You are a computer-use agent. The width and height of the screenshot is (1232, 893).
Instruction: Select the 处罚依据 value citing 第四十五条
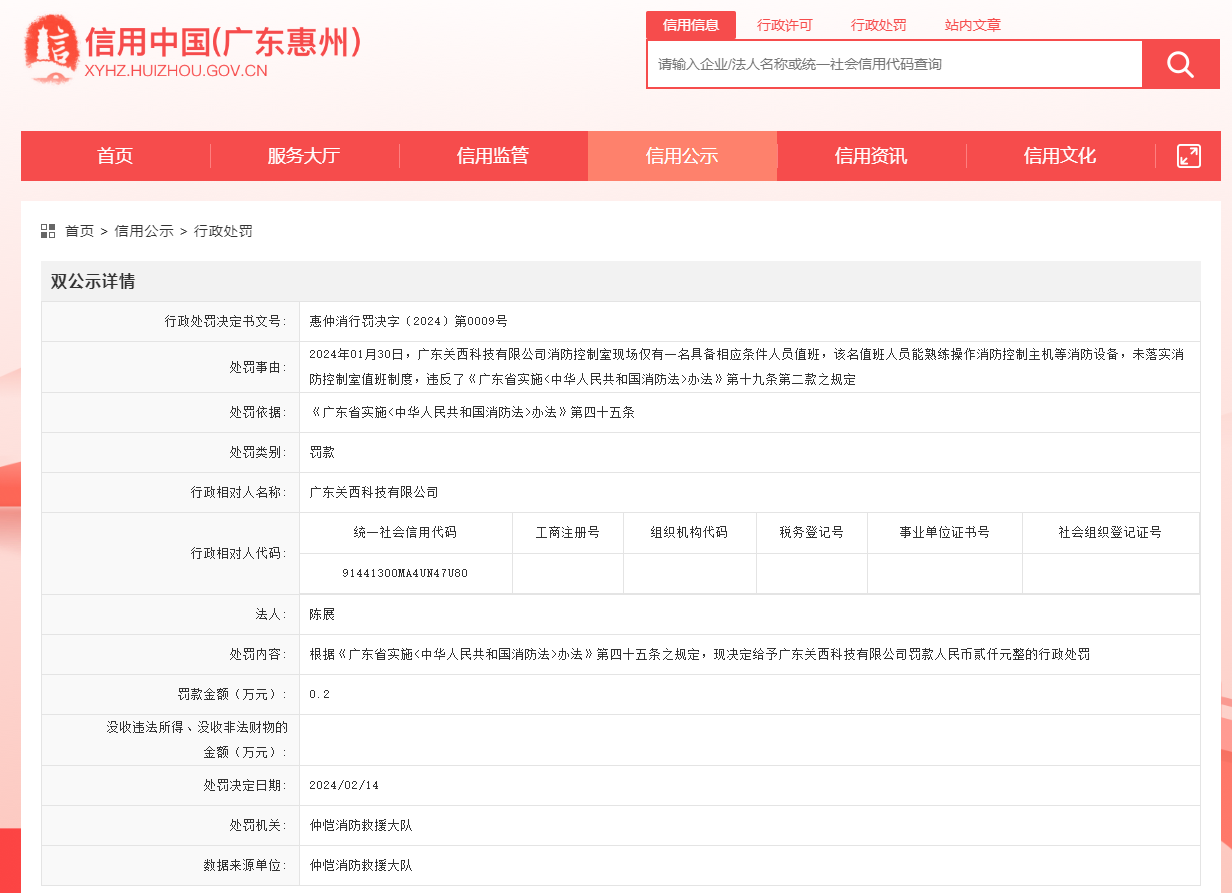pyautogui.click(x=472, y=412)
